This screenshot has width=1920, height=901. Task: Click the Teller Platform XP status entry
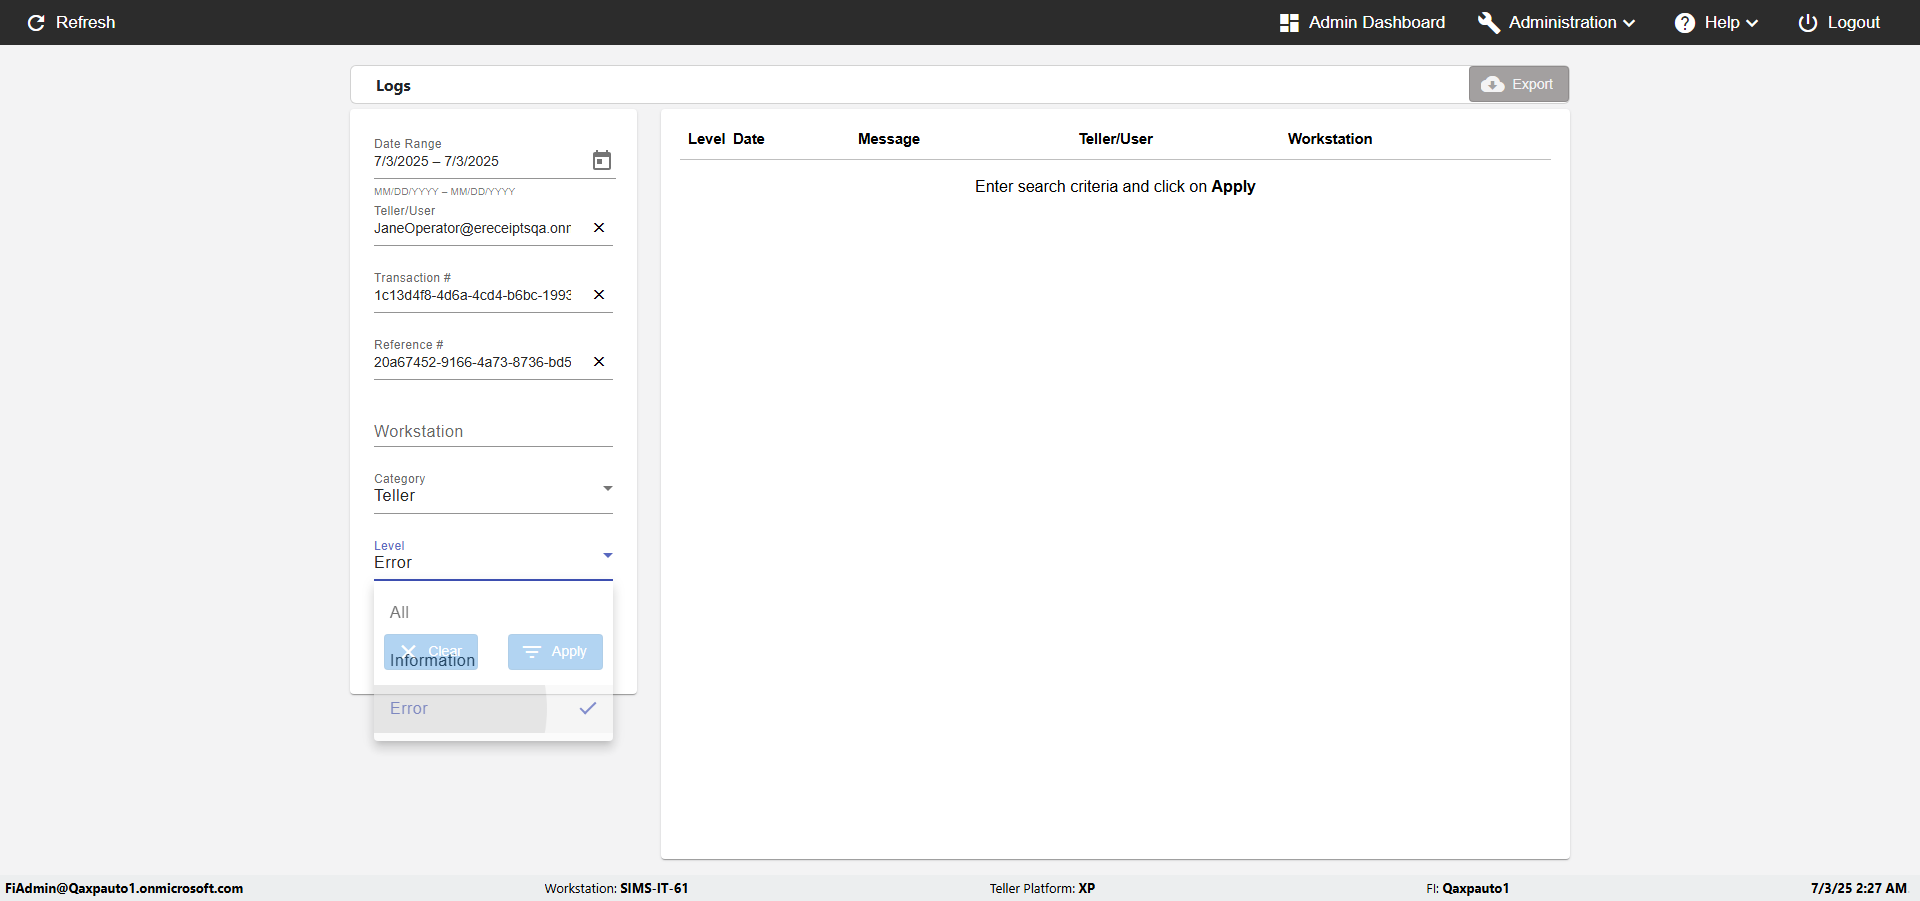click(x=1042, y=888)
